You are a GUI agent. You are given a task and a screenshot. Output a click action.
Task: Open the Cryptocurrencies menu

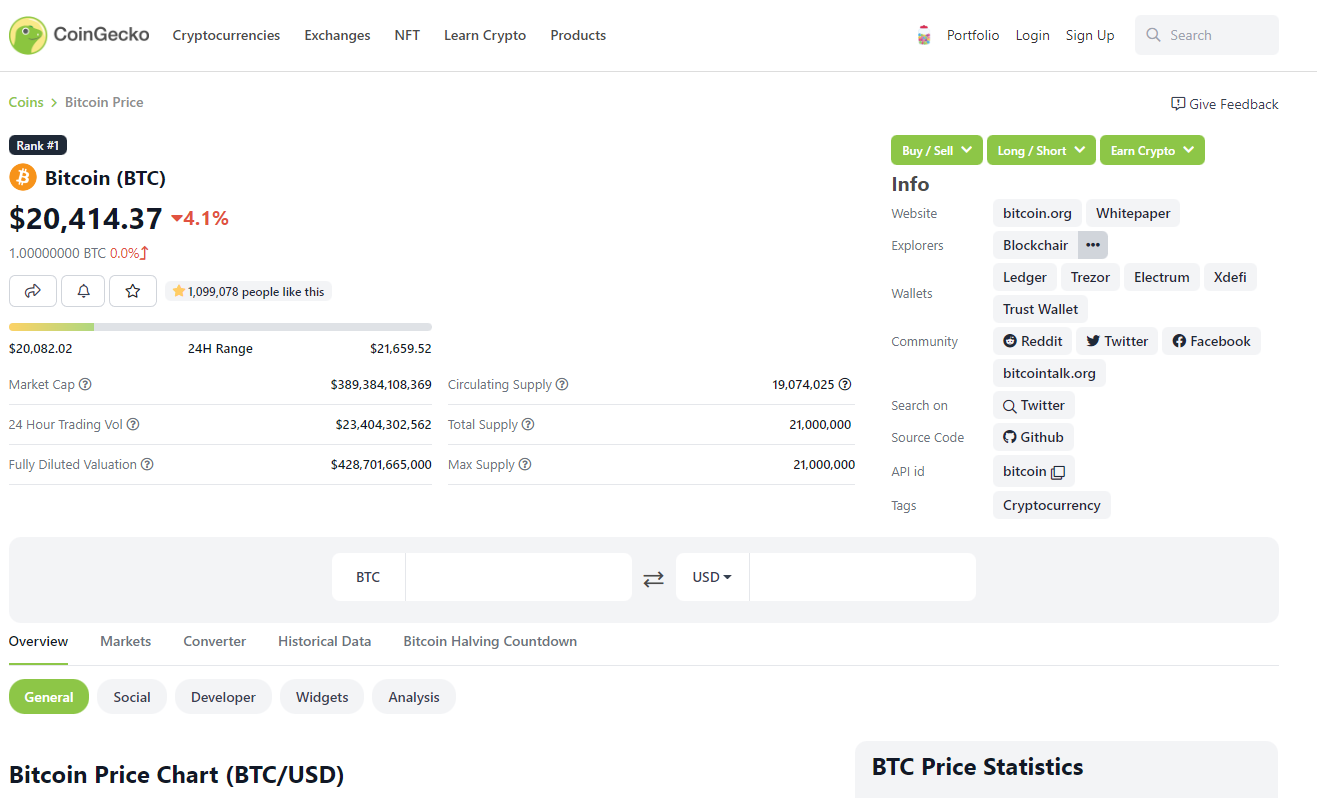226,35
